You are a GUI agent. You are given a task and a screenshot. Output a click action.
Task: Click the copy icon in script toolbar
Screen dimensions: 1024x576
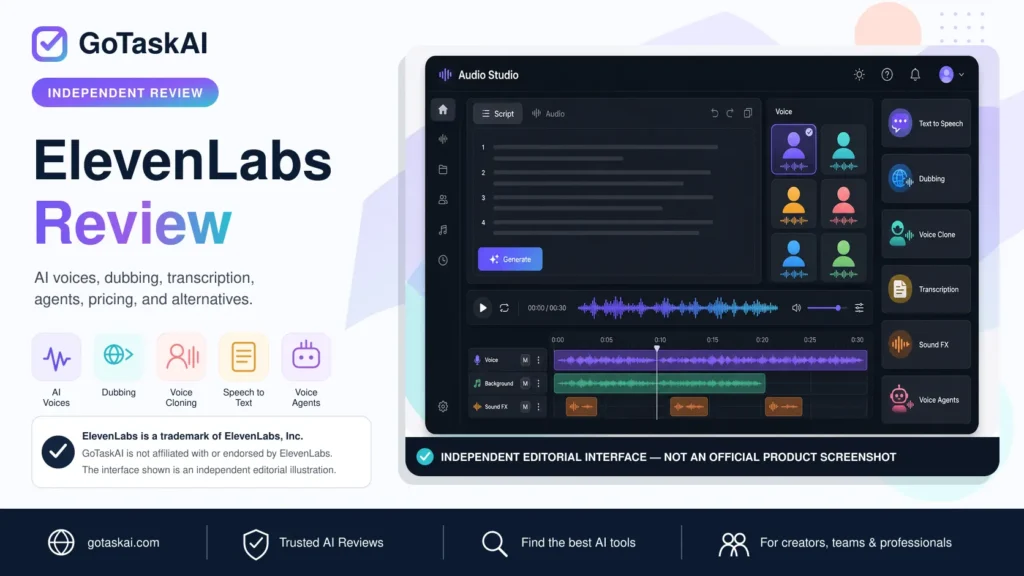tap(748, 113)
